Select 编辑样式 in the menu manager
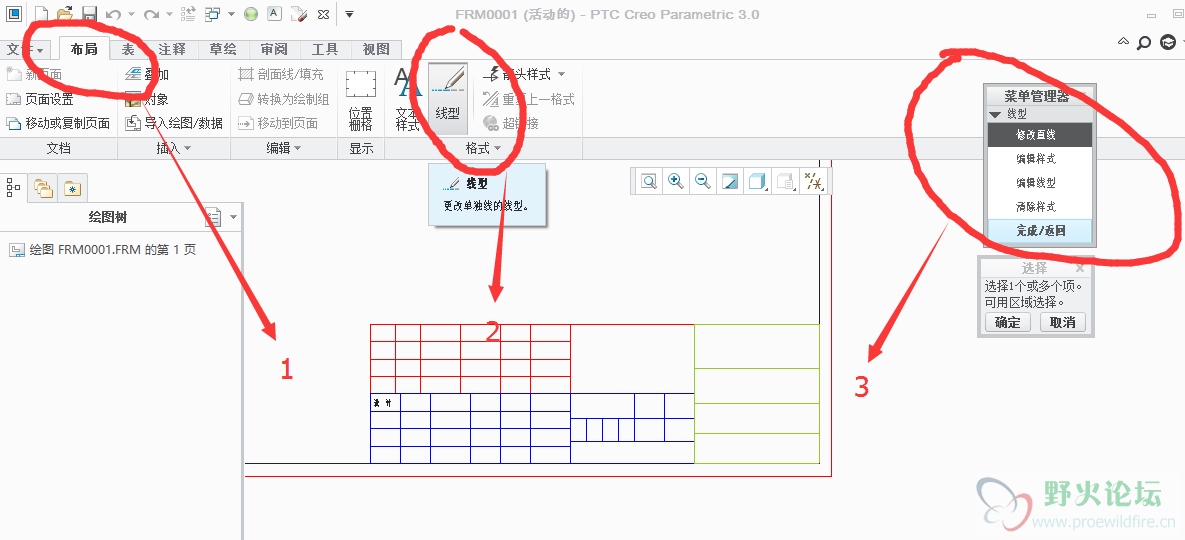The image size is (1185, 540). click(1040, 159)
